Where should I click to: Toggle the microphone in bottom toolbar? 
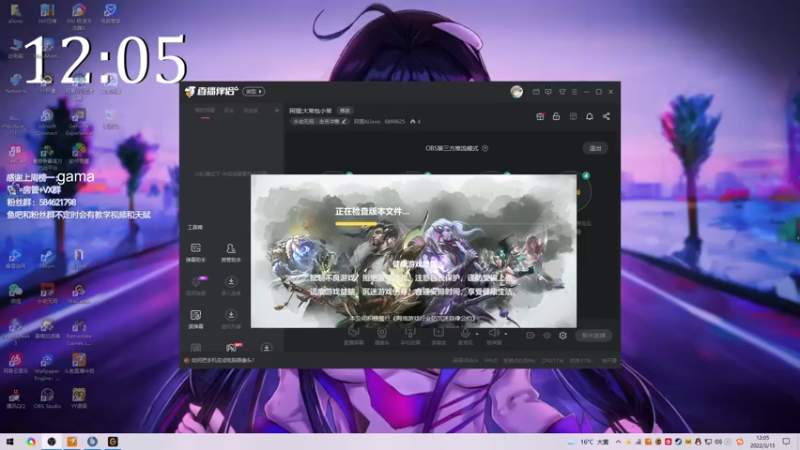coord(465,335)
